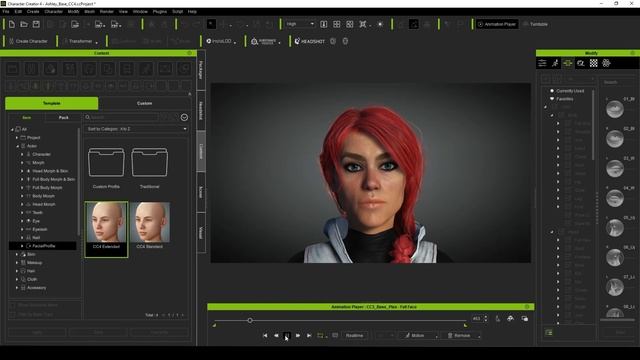Click the Modify panel sliders icon
Viewport: 640px width, 360px height.
click(542, 63)
